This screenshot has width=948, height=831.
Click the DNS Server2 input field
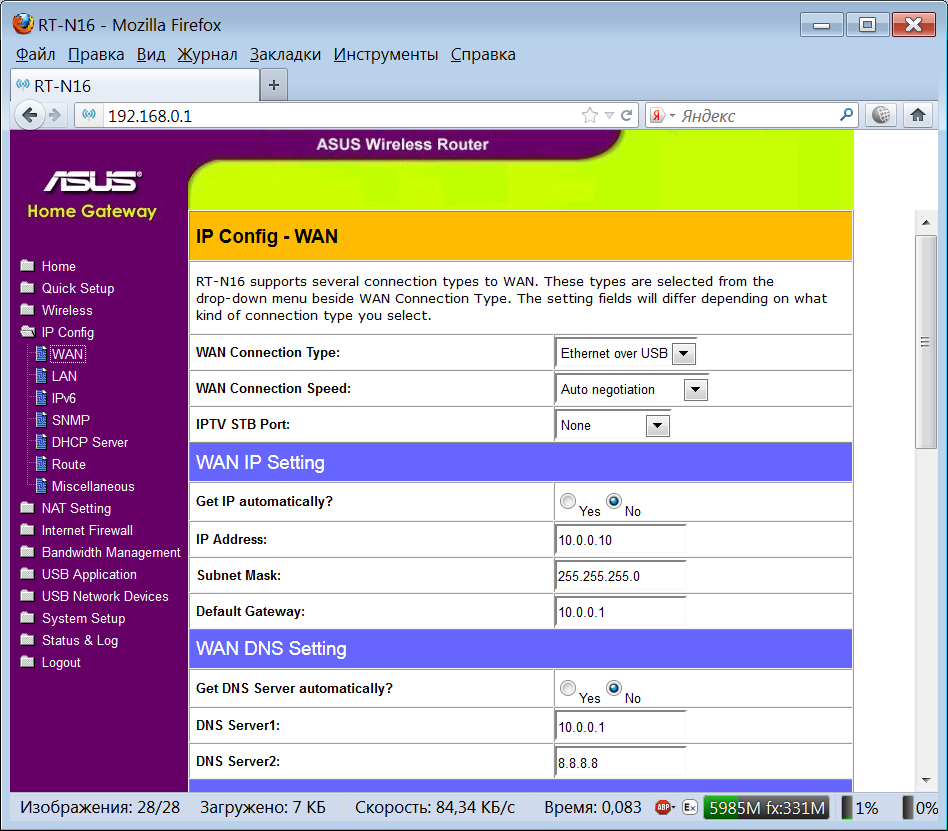point(620,763)
